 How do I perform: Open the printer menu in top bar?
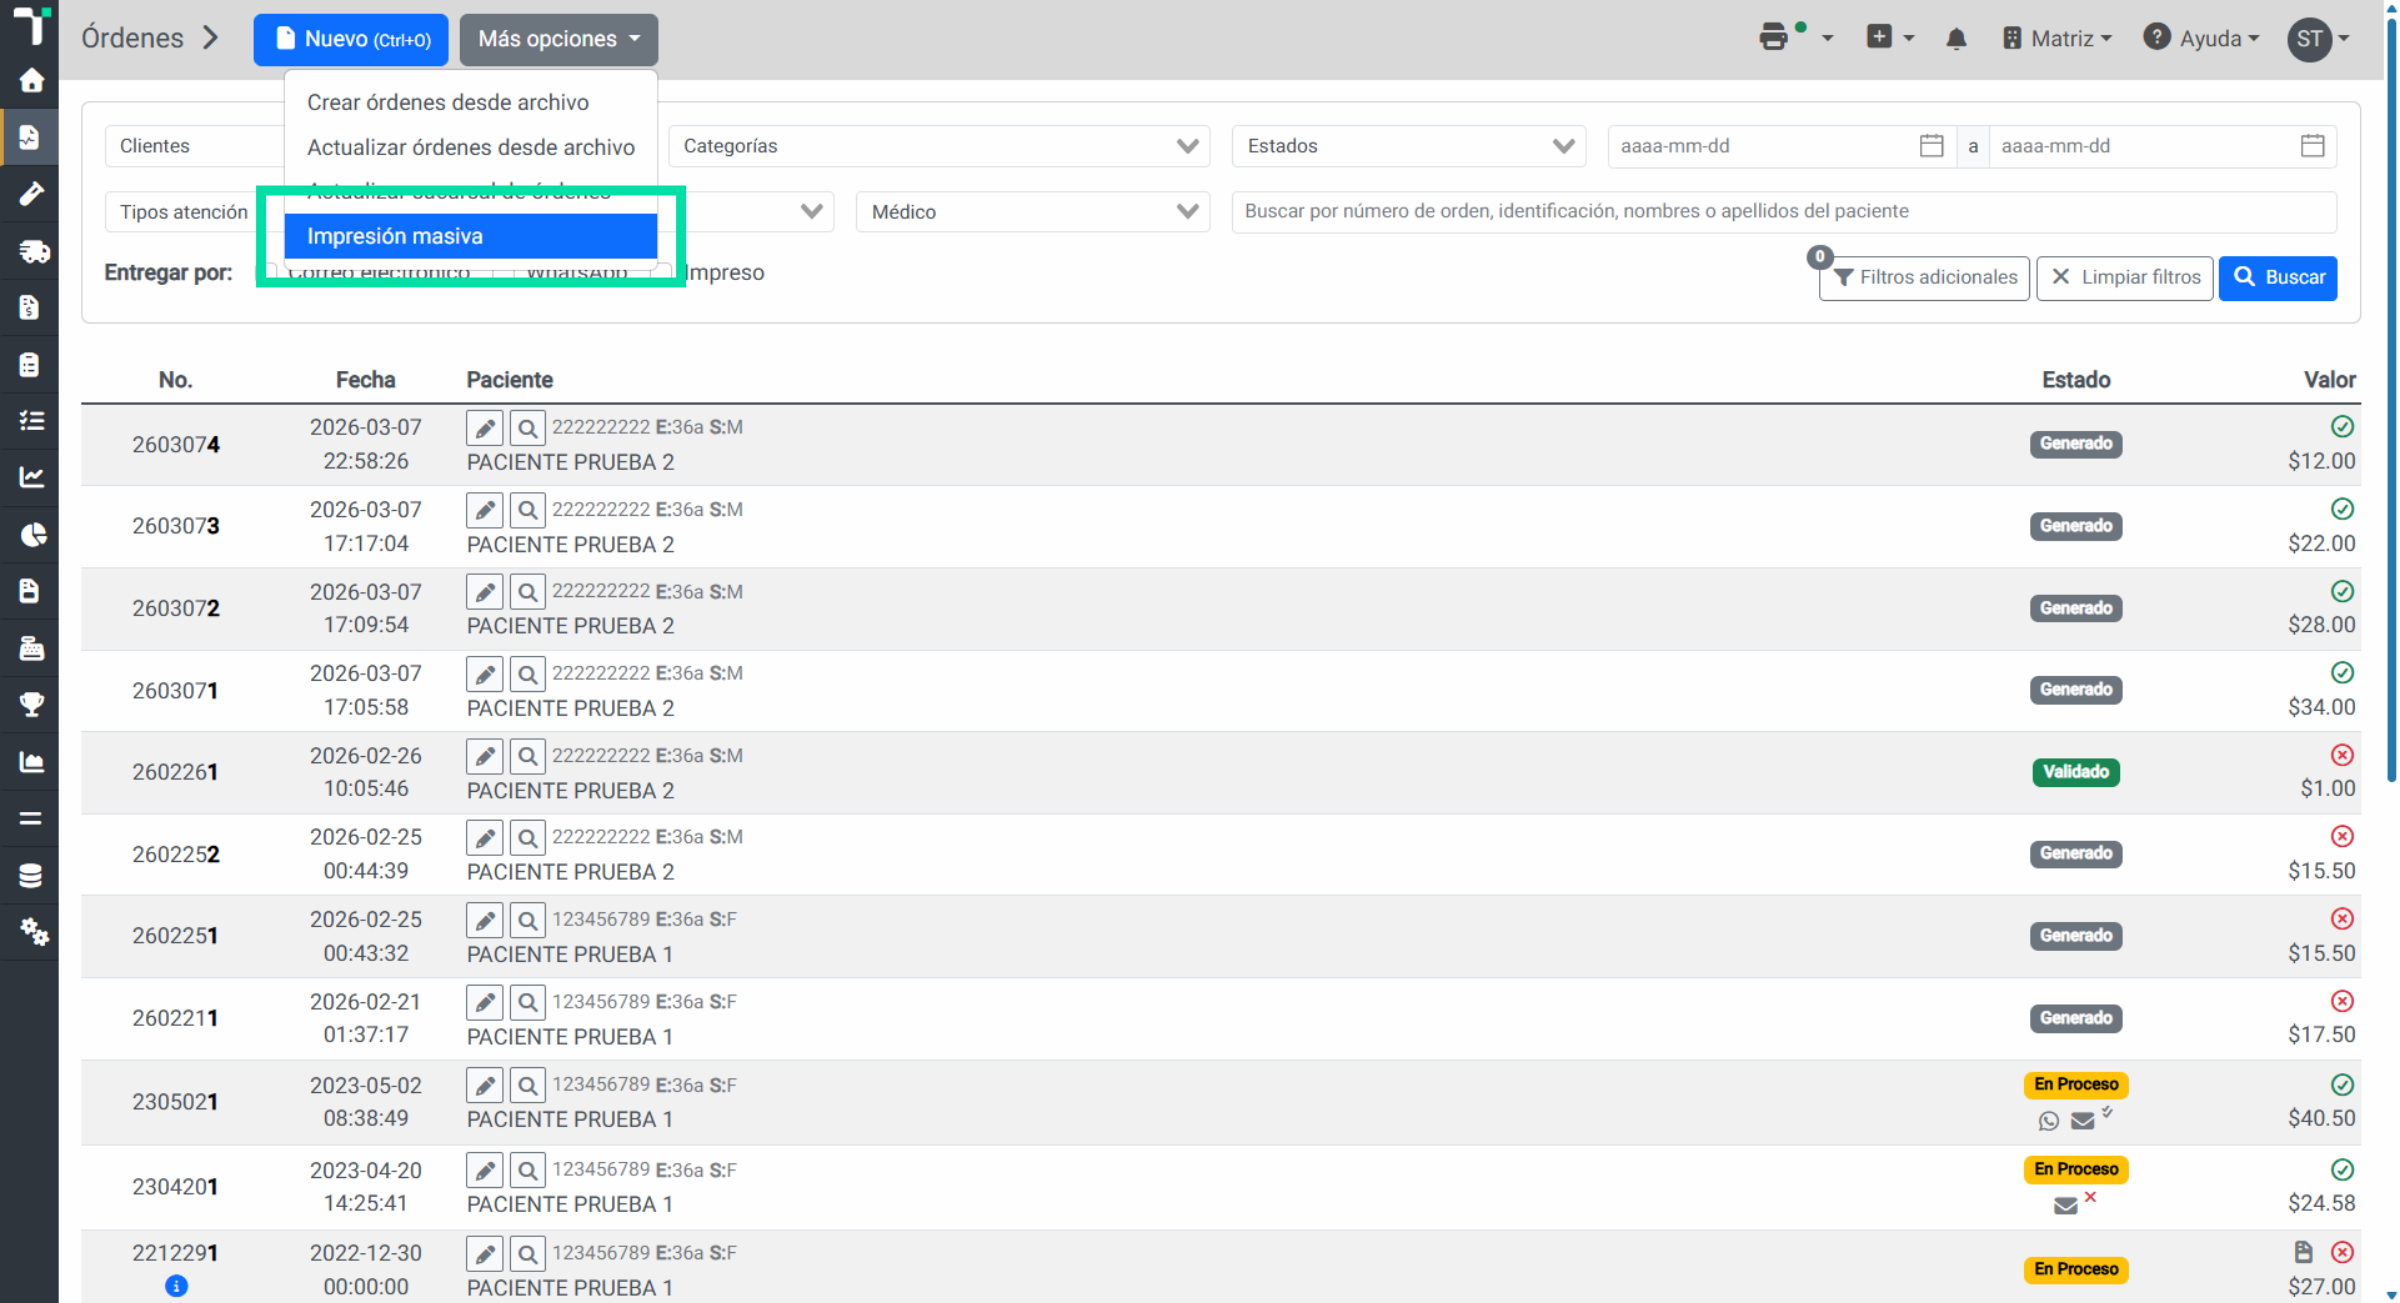pos(1795,38)
